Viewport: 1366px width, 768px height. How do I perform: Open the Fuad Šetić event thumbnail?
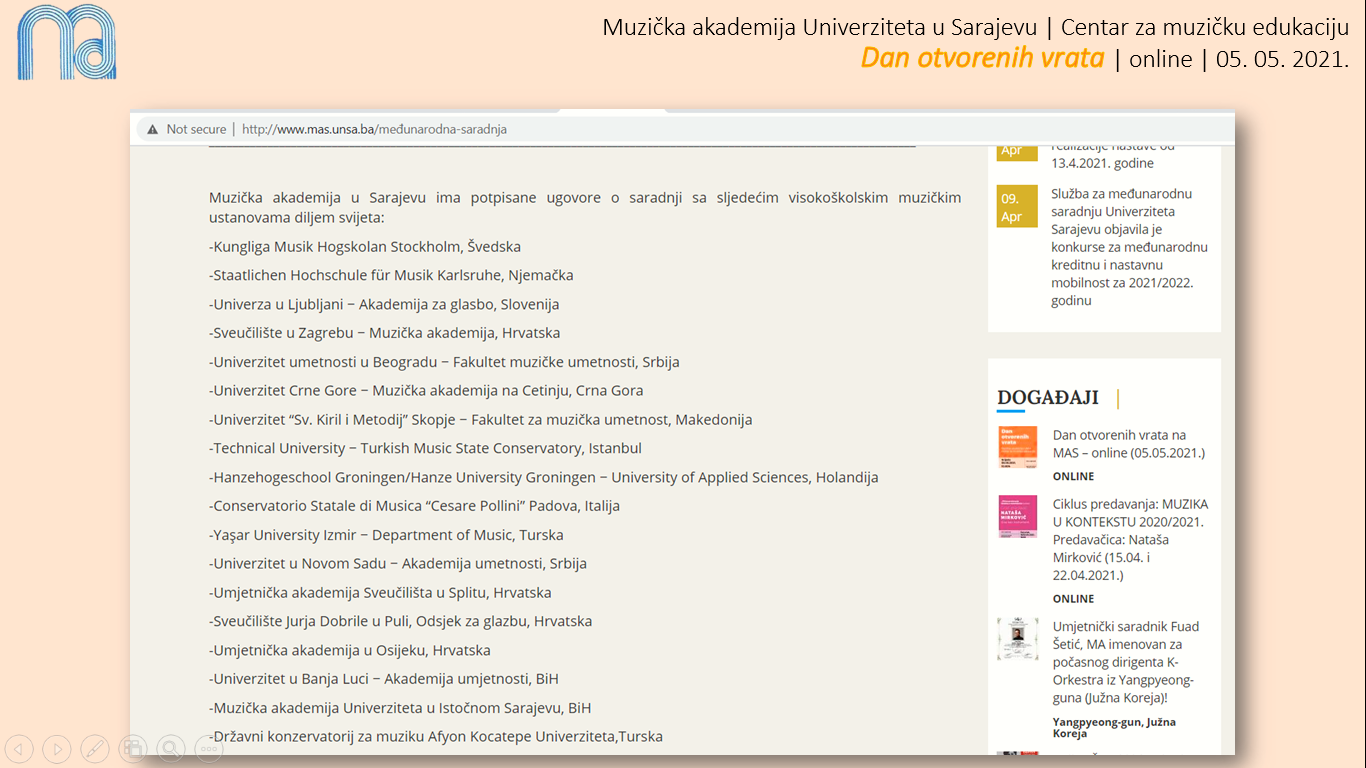[x=1018, y=639]
